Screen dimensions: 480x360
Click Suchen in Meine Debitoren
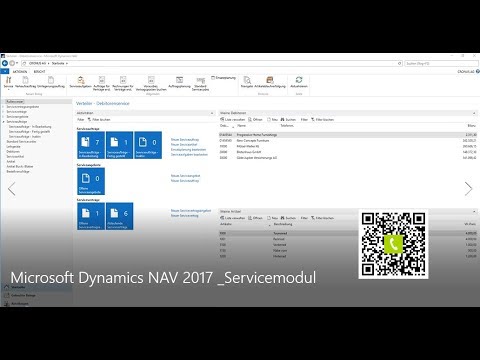click(x=288, y=119)
